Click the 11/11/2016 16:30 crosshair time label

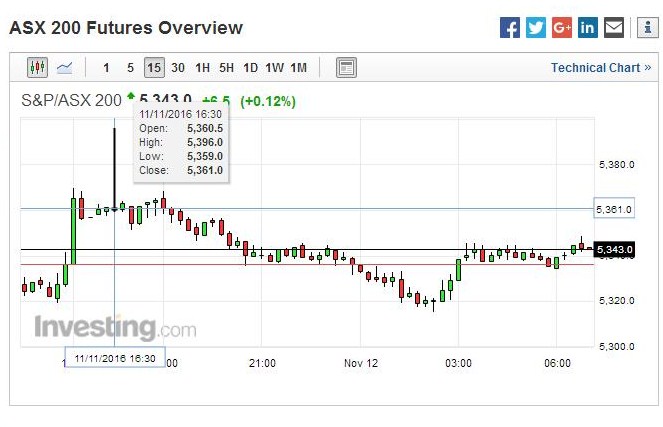pos(115,359)
